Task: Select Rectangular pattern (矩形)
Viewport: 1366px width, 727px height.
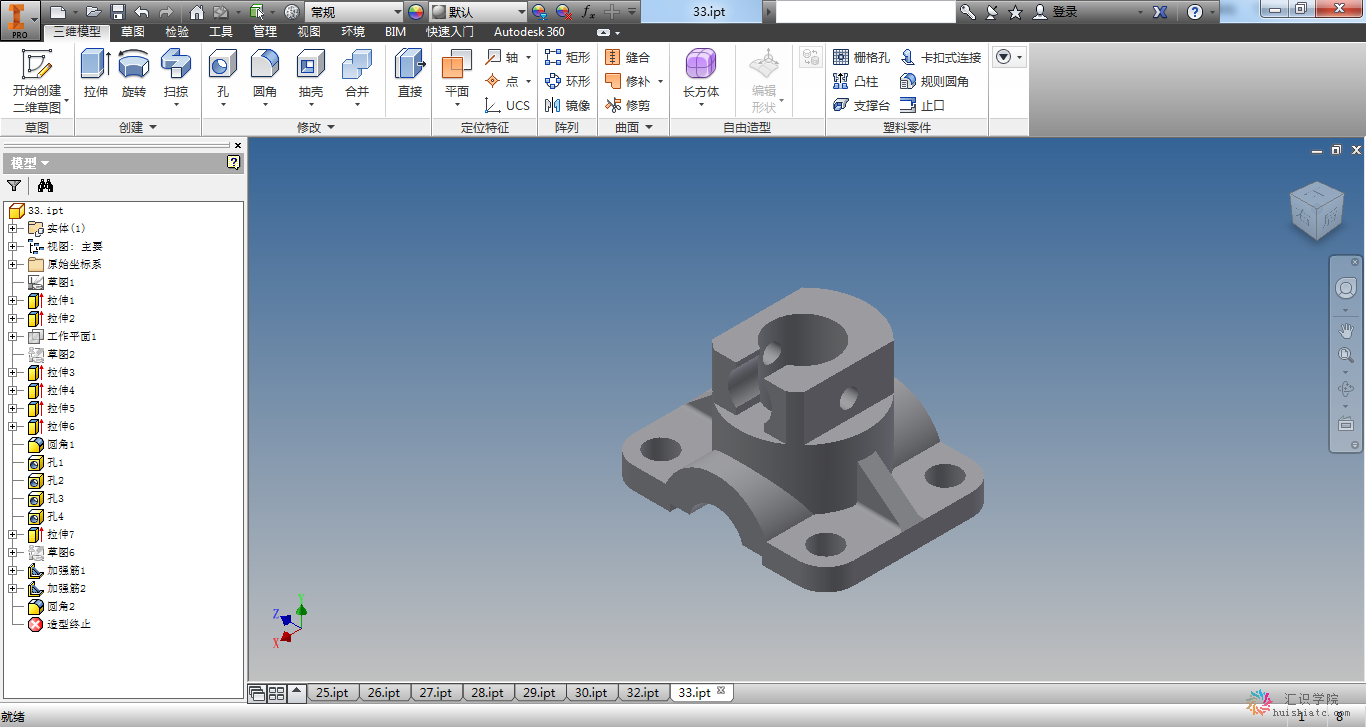Action: (567, 57)
